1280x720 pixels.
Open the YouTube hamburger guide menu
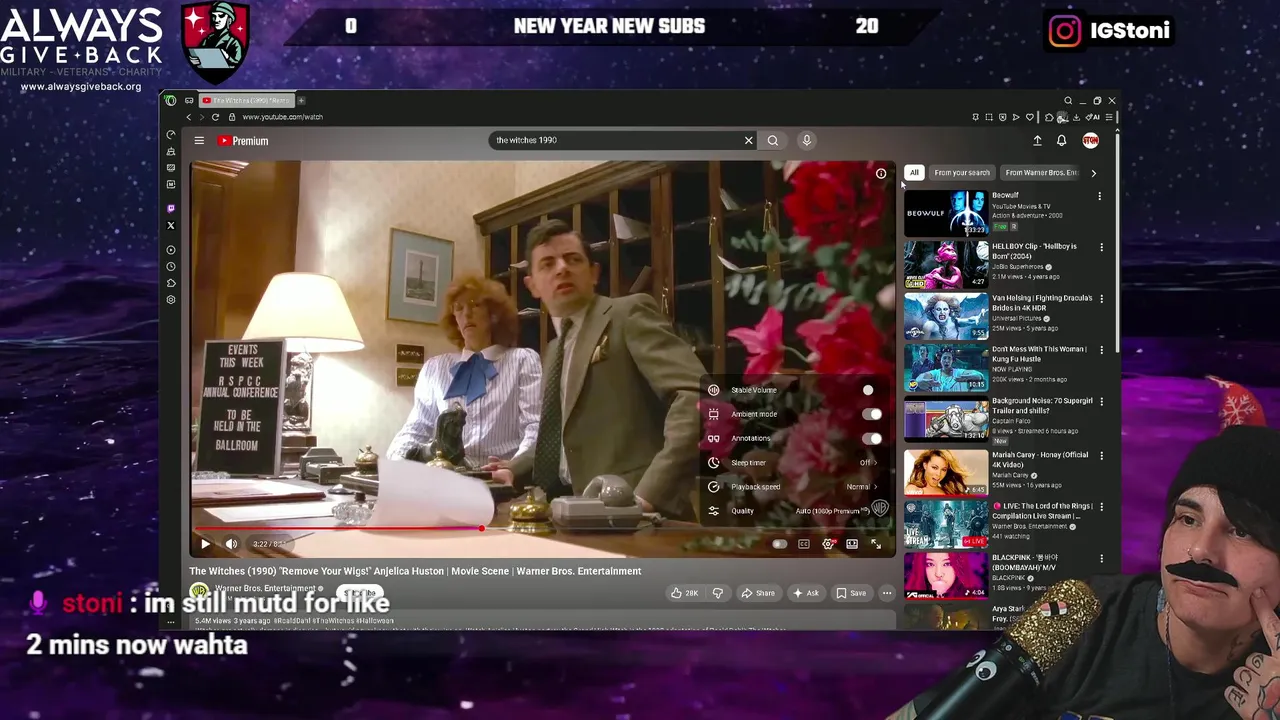point(199,141)
